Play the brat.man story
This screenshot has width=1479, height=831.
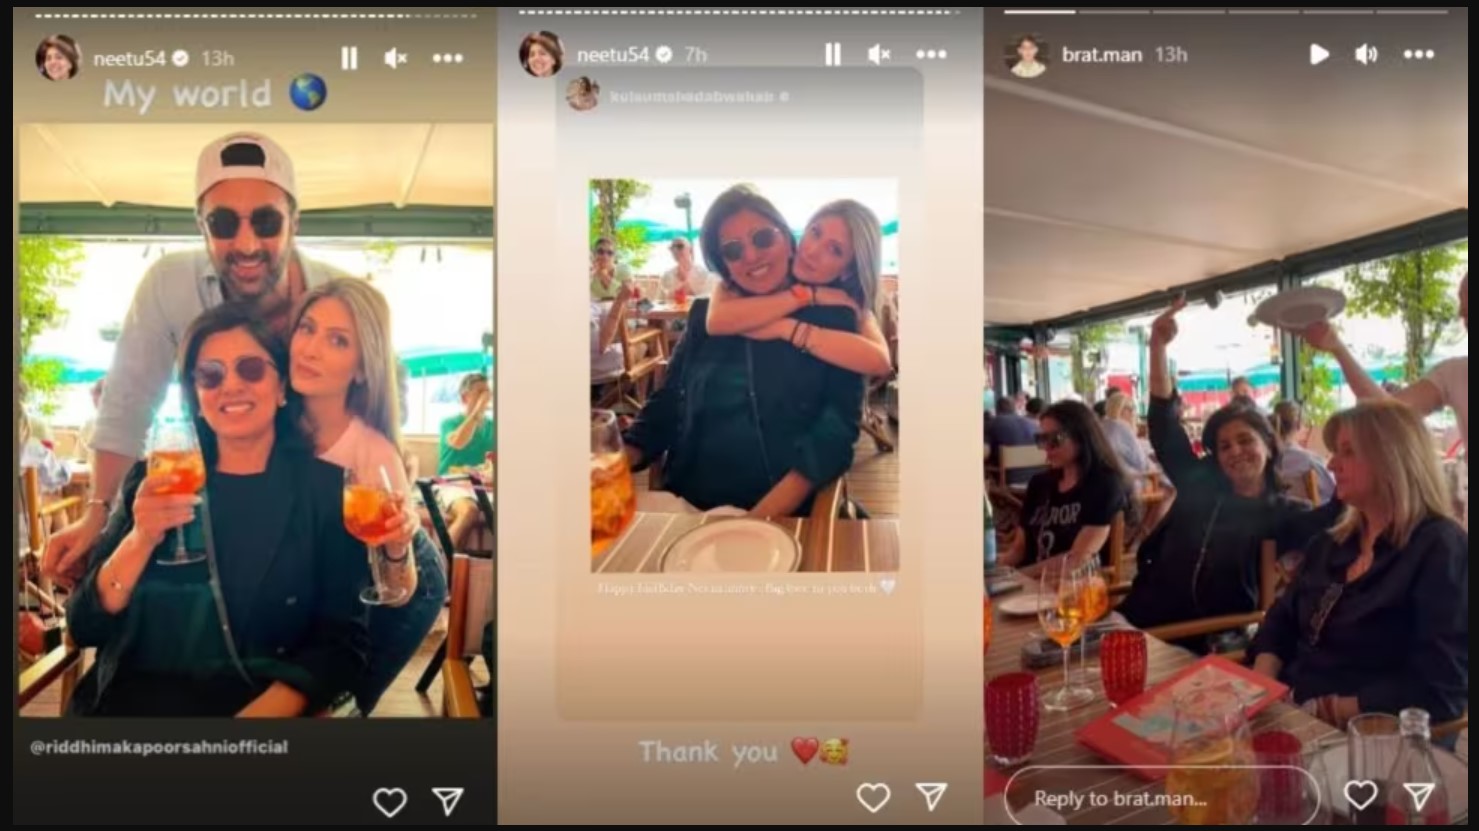pyautogui.click(x=1319, y=54)
